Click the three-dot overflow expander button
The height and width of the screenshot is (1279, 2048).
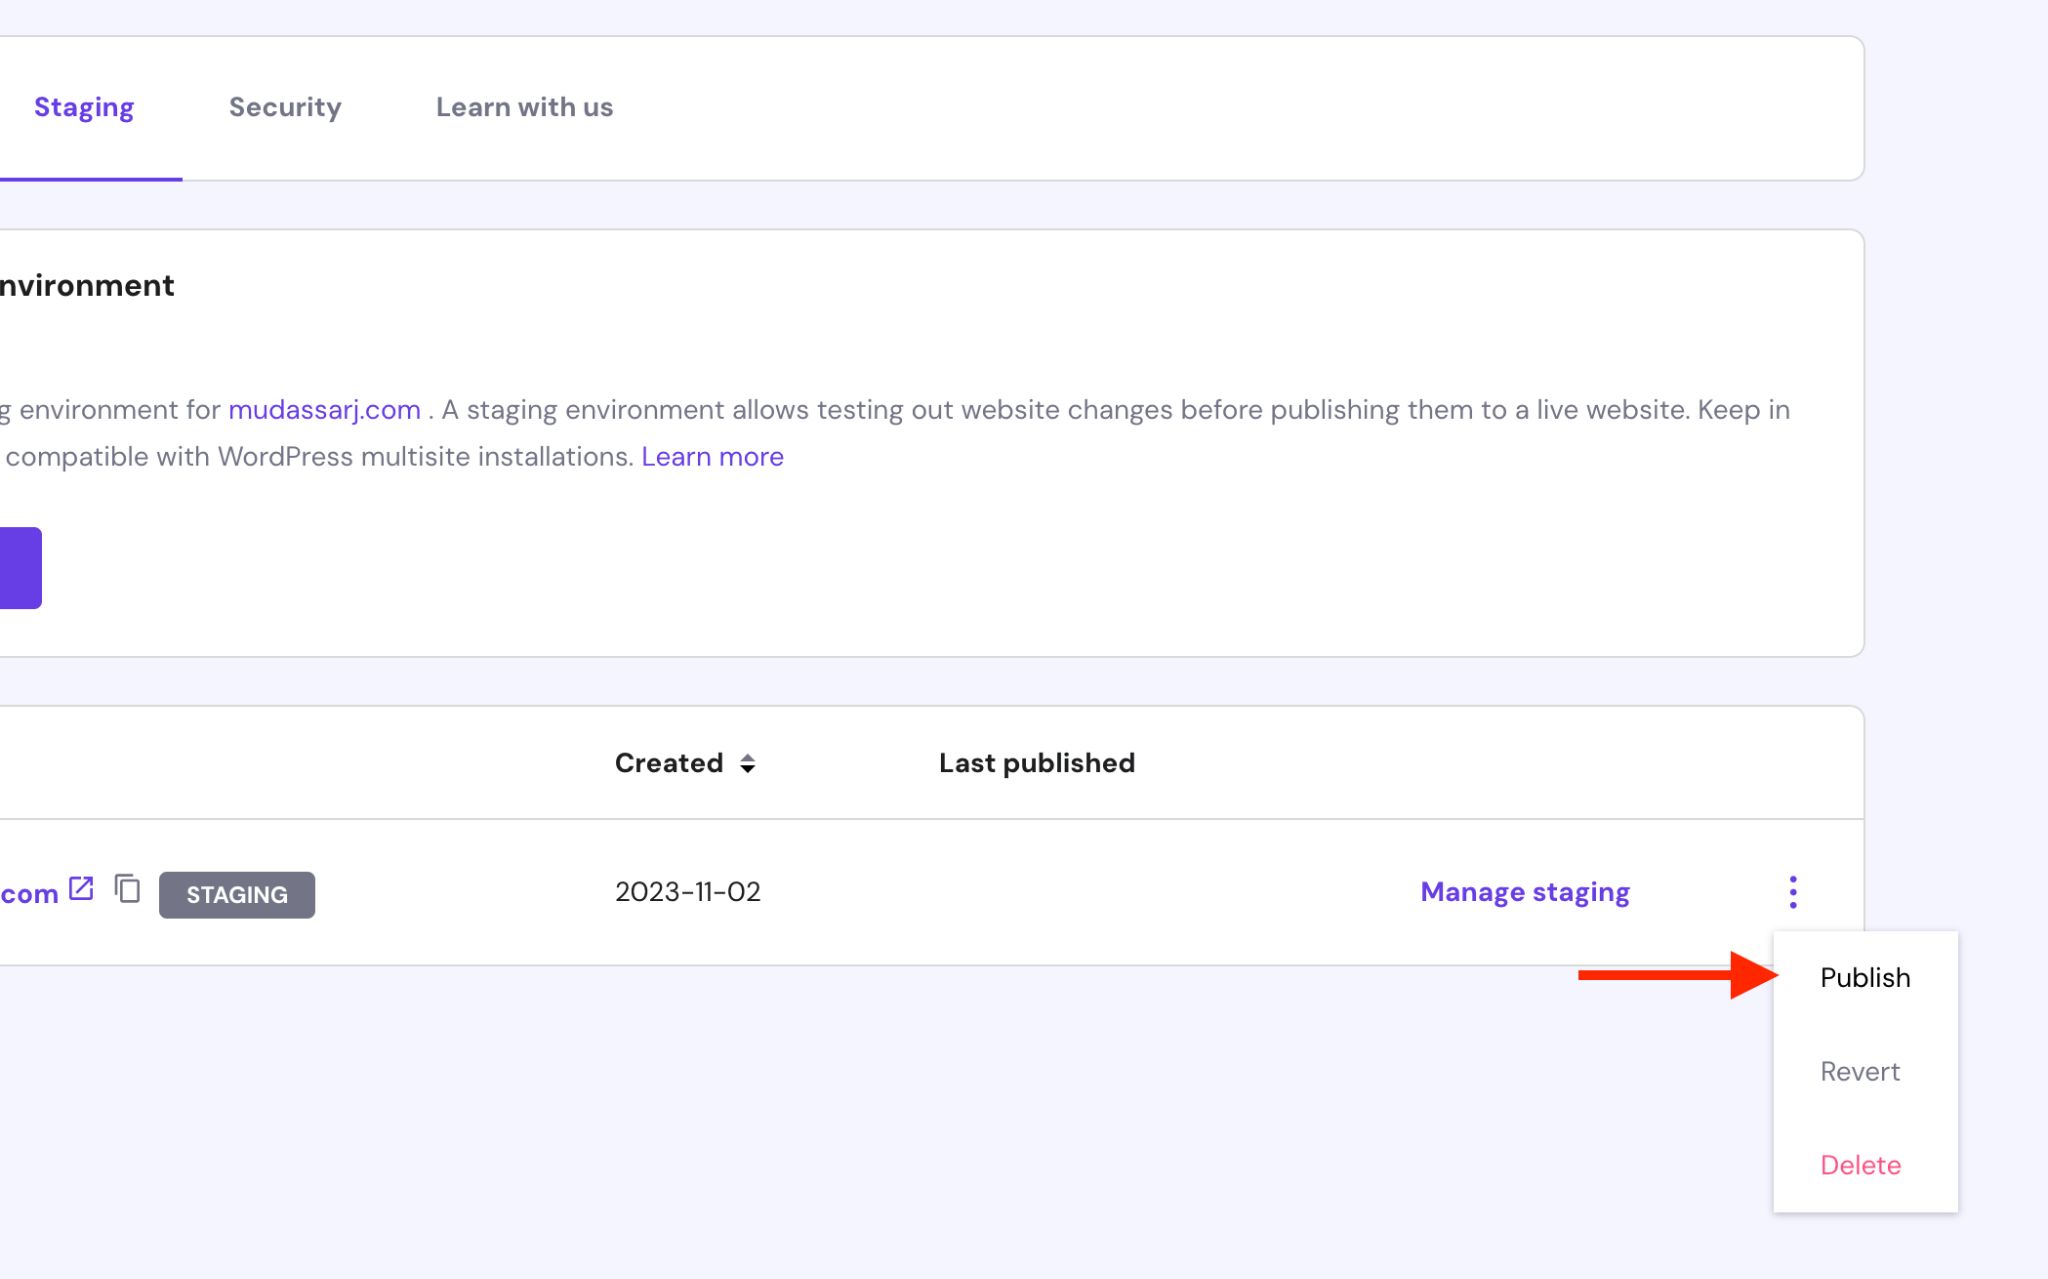(1792, 891)
